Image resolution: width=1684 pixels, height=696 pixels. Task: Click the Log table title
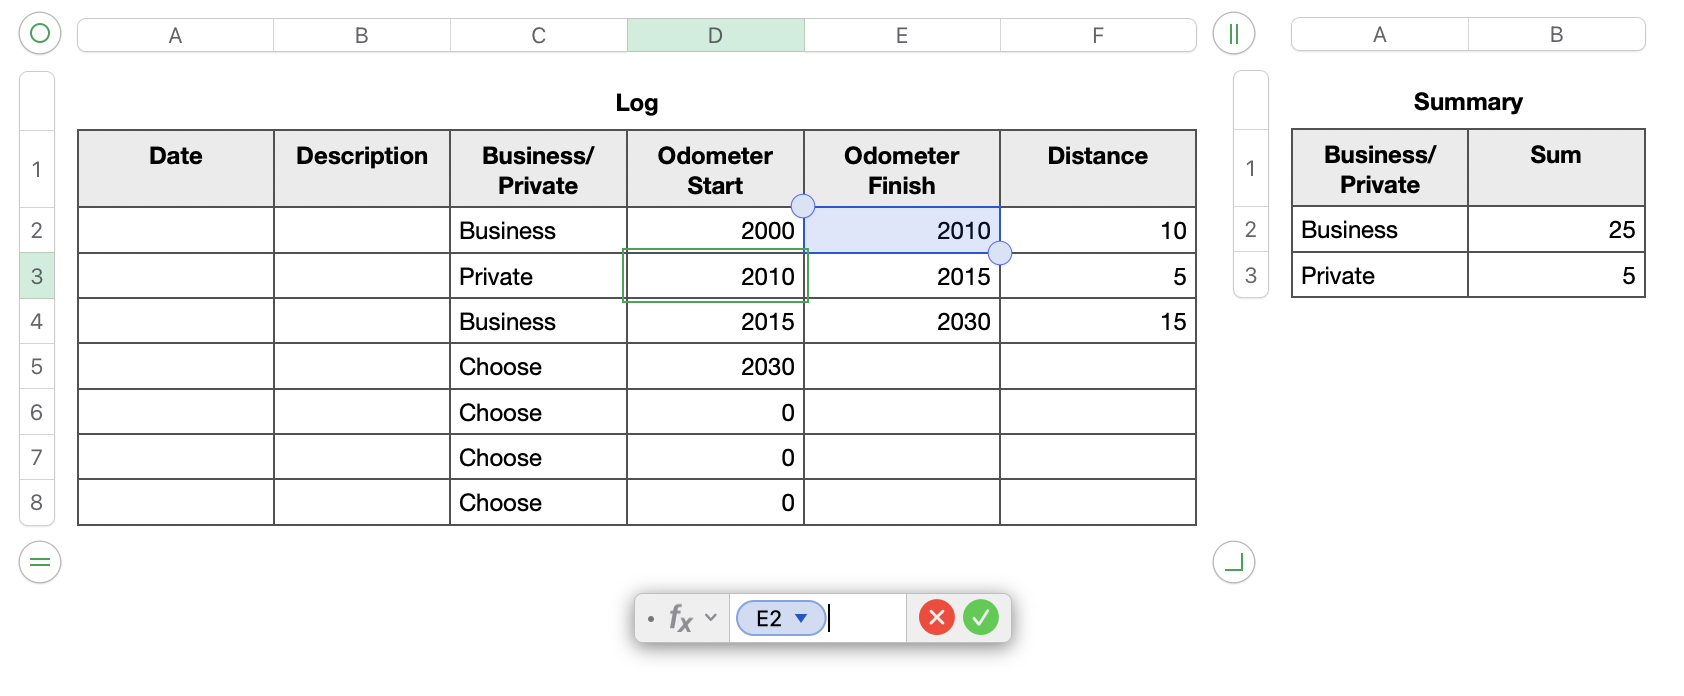pyautogui.click(x=636, y=103)
